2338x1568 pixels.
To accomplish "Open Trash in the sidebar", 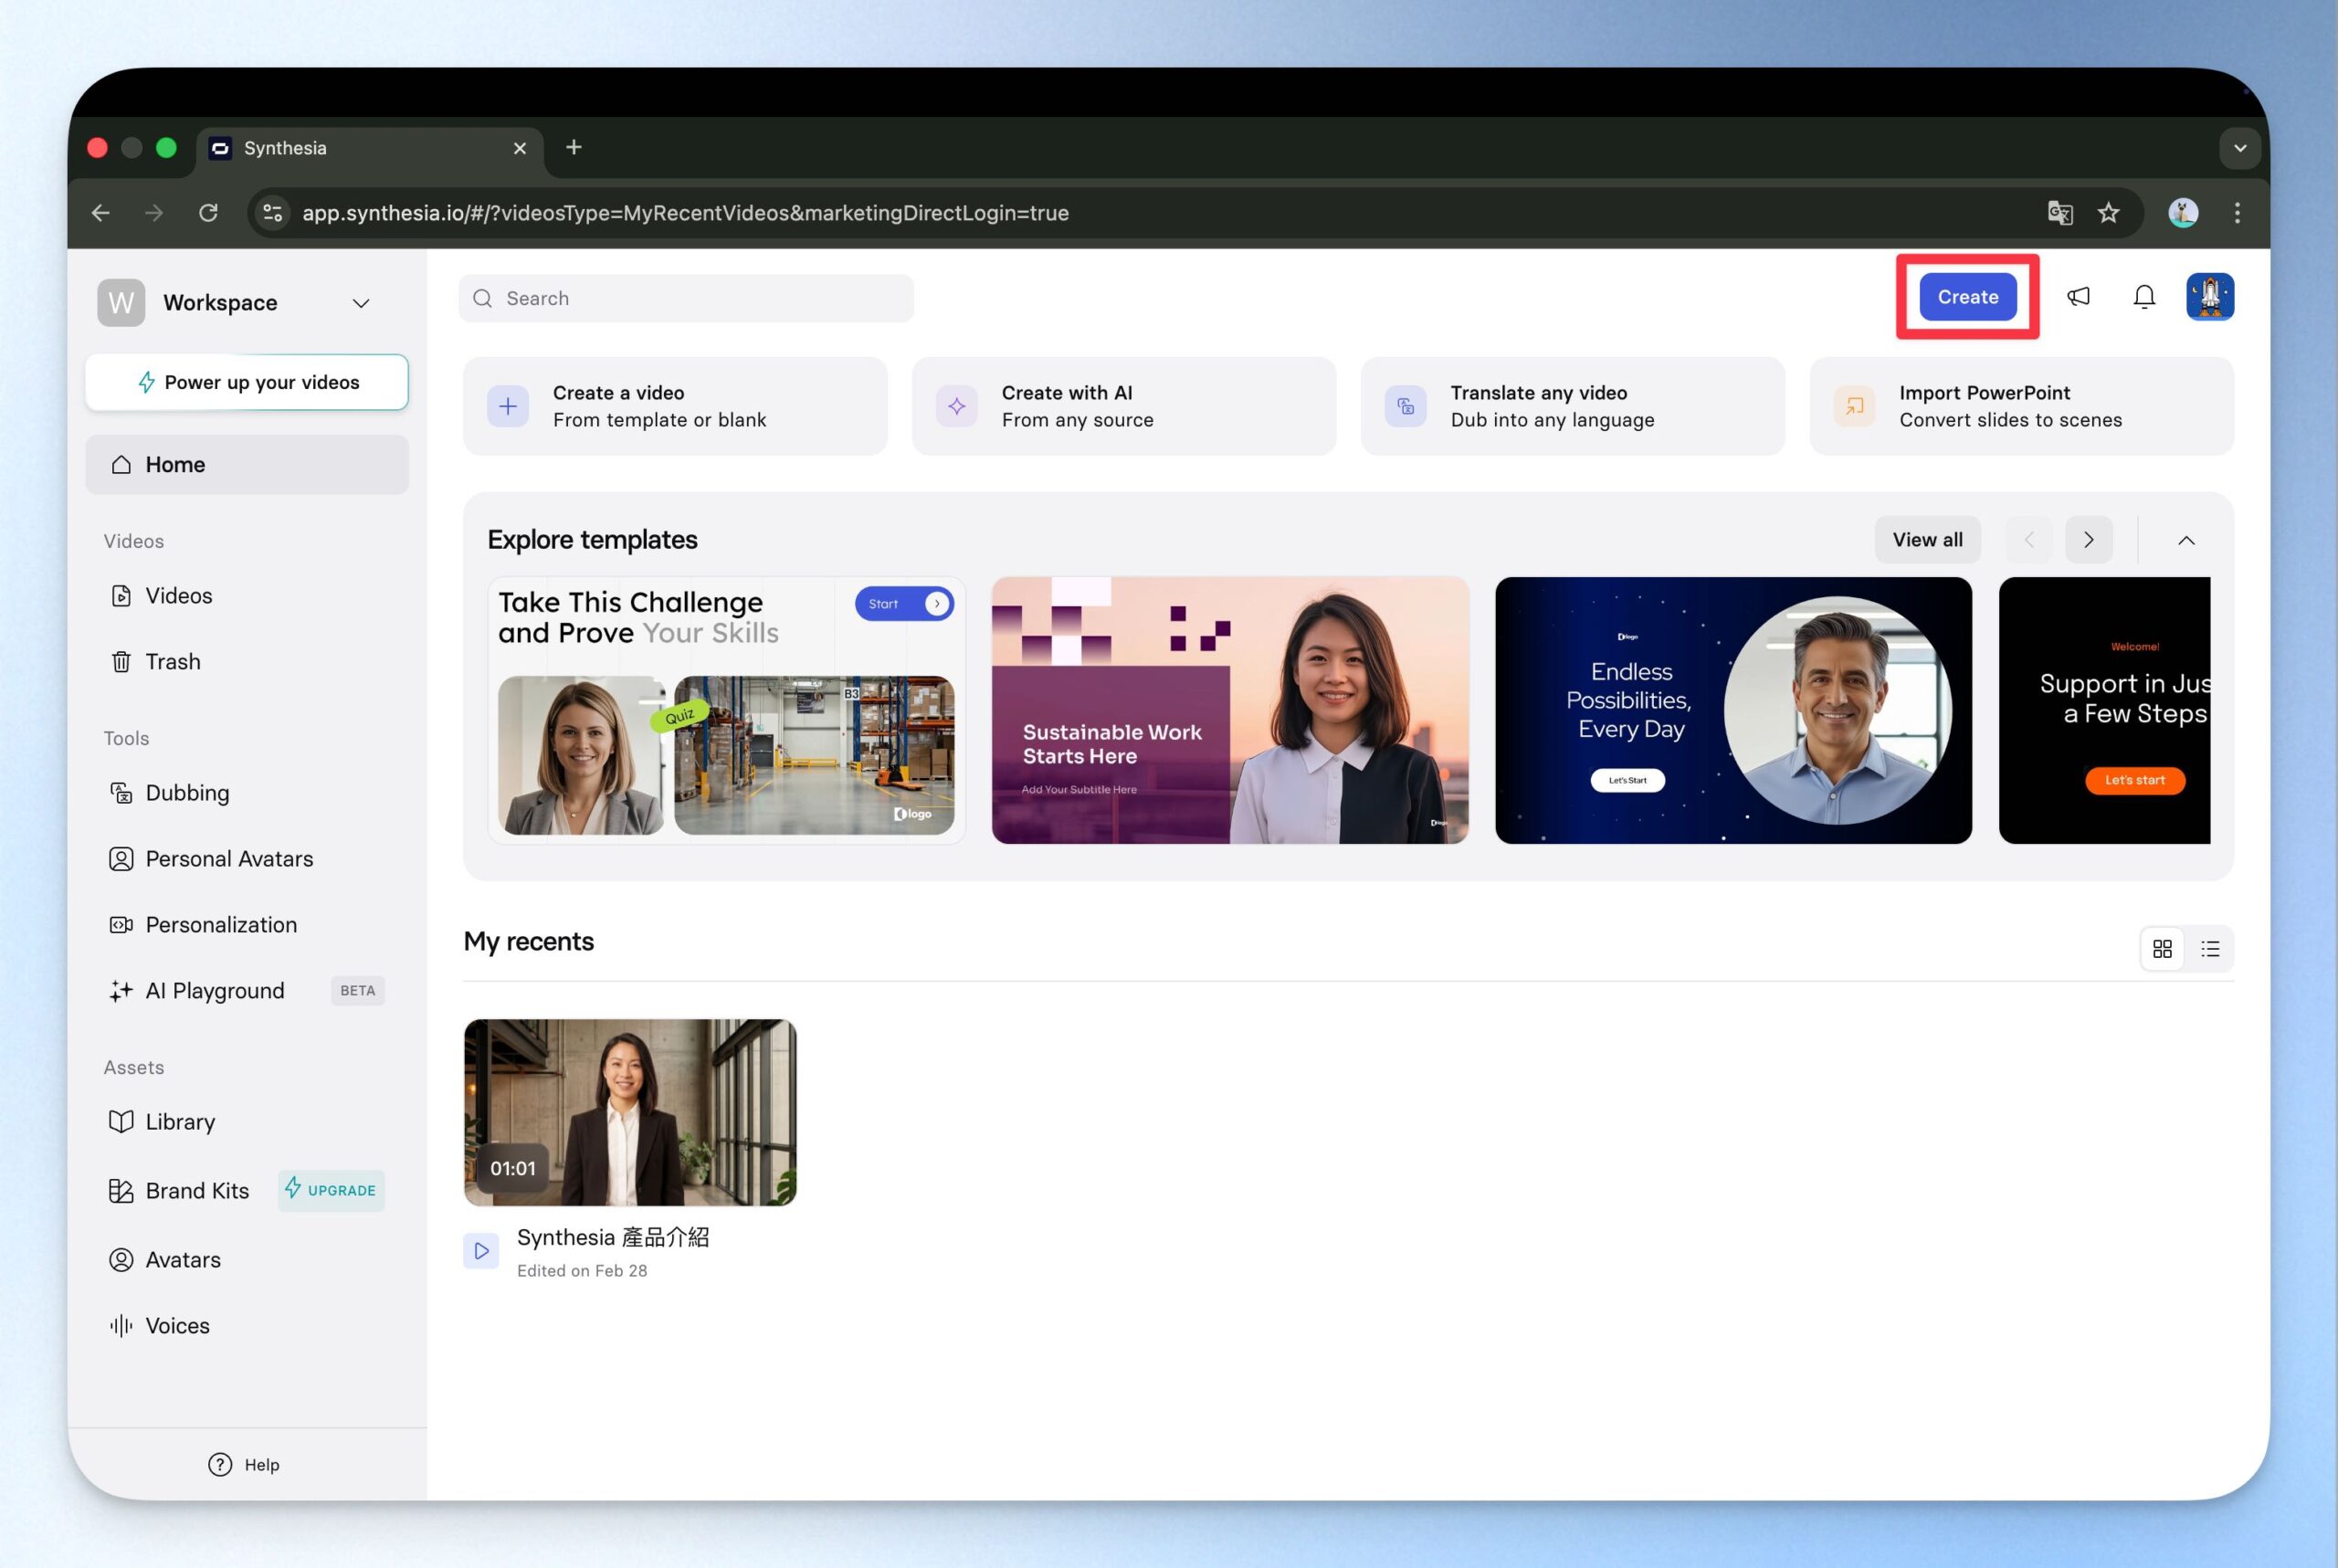I will tap(247, 662).
